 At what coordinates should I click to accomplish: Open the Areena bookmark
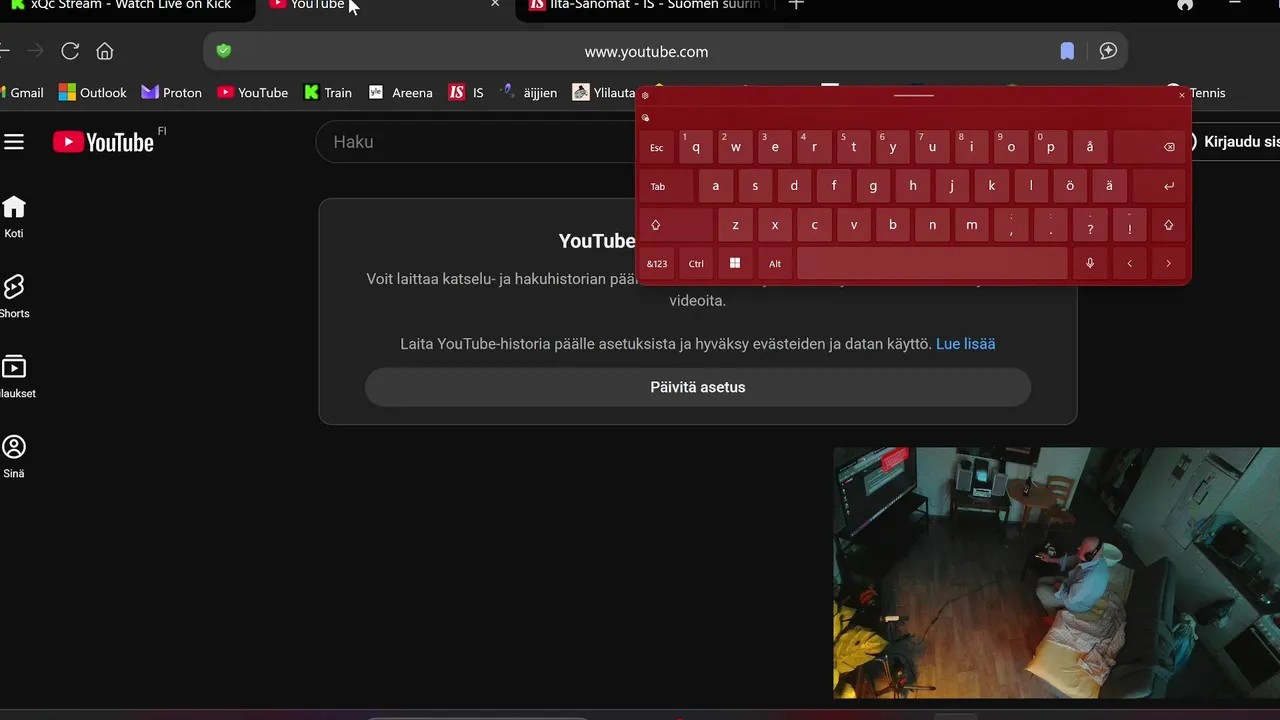(401, 92)
